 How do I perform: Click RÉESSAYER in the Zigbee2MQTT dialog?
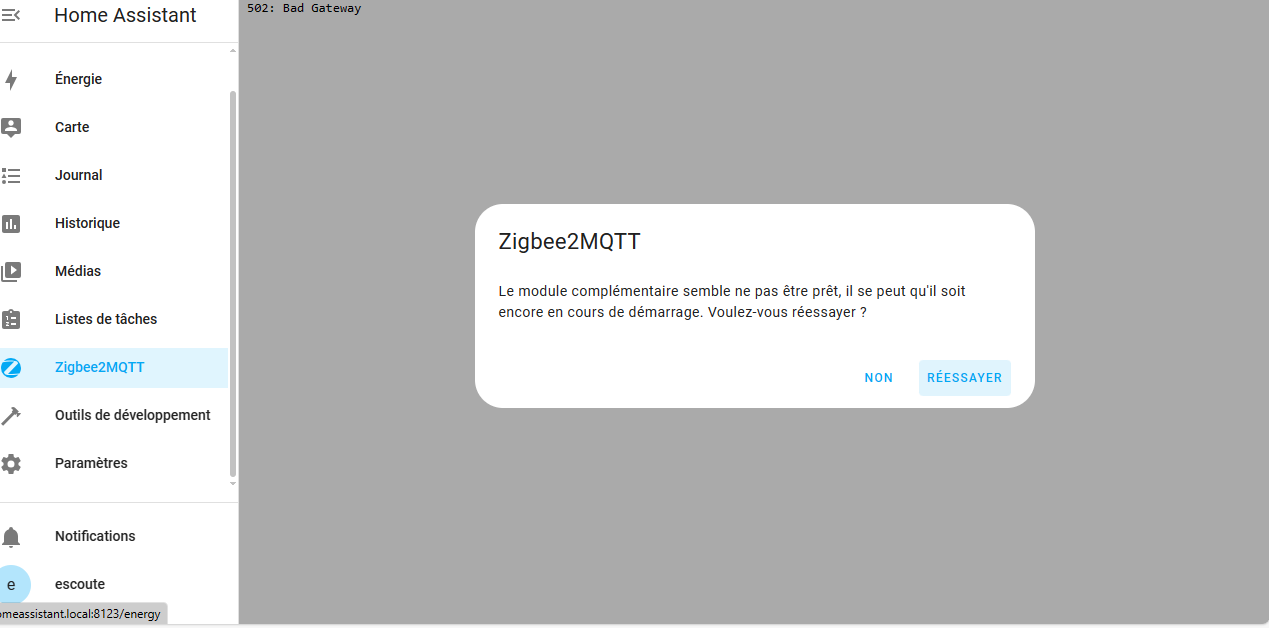coord(964,378)
